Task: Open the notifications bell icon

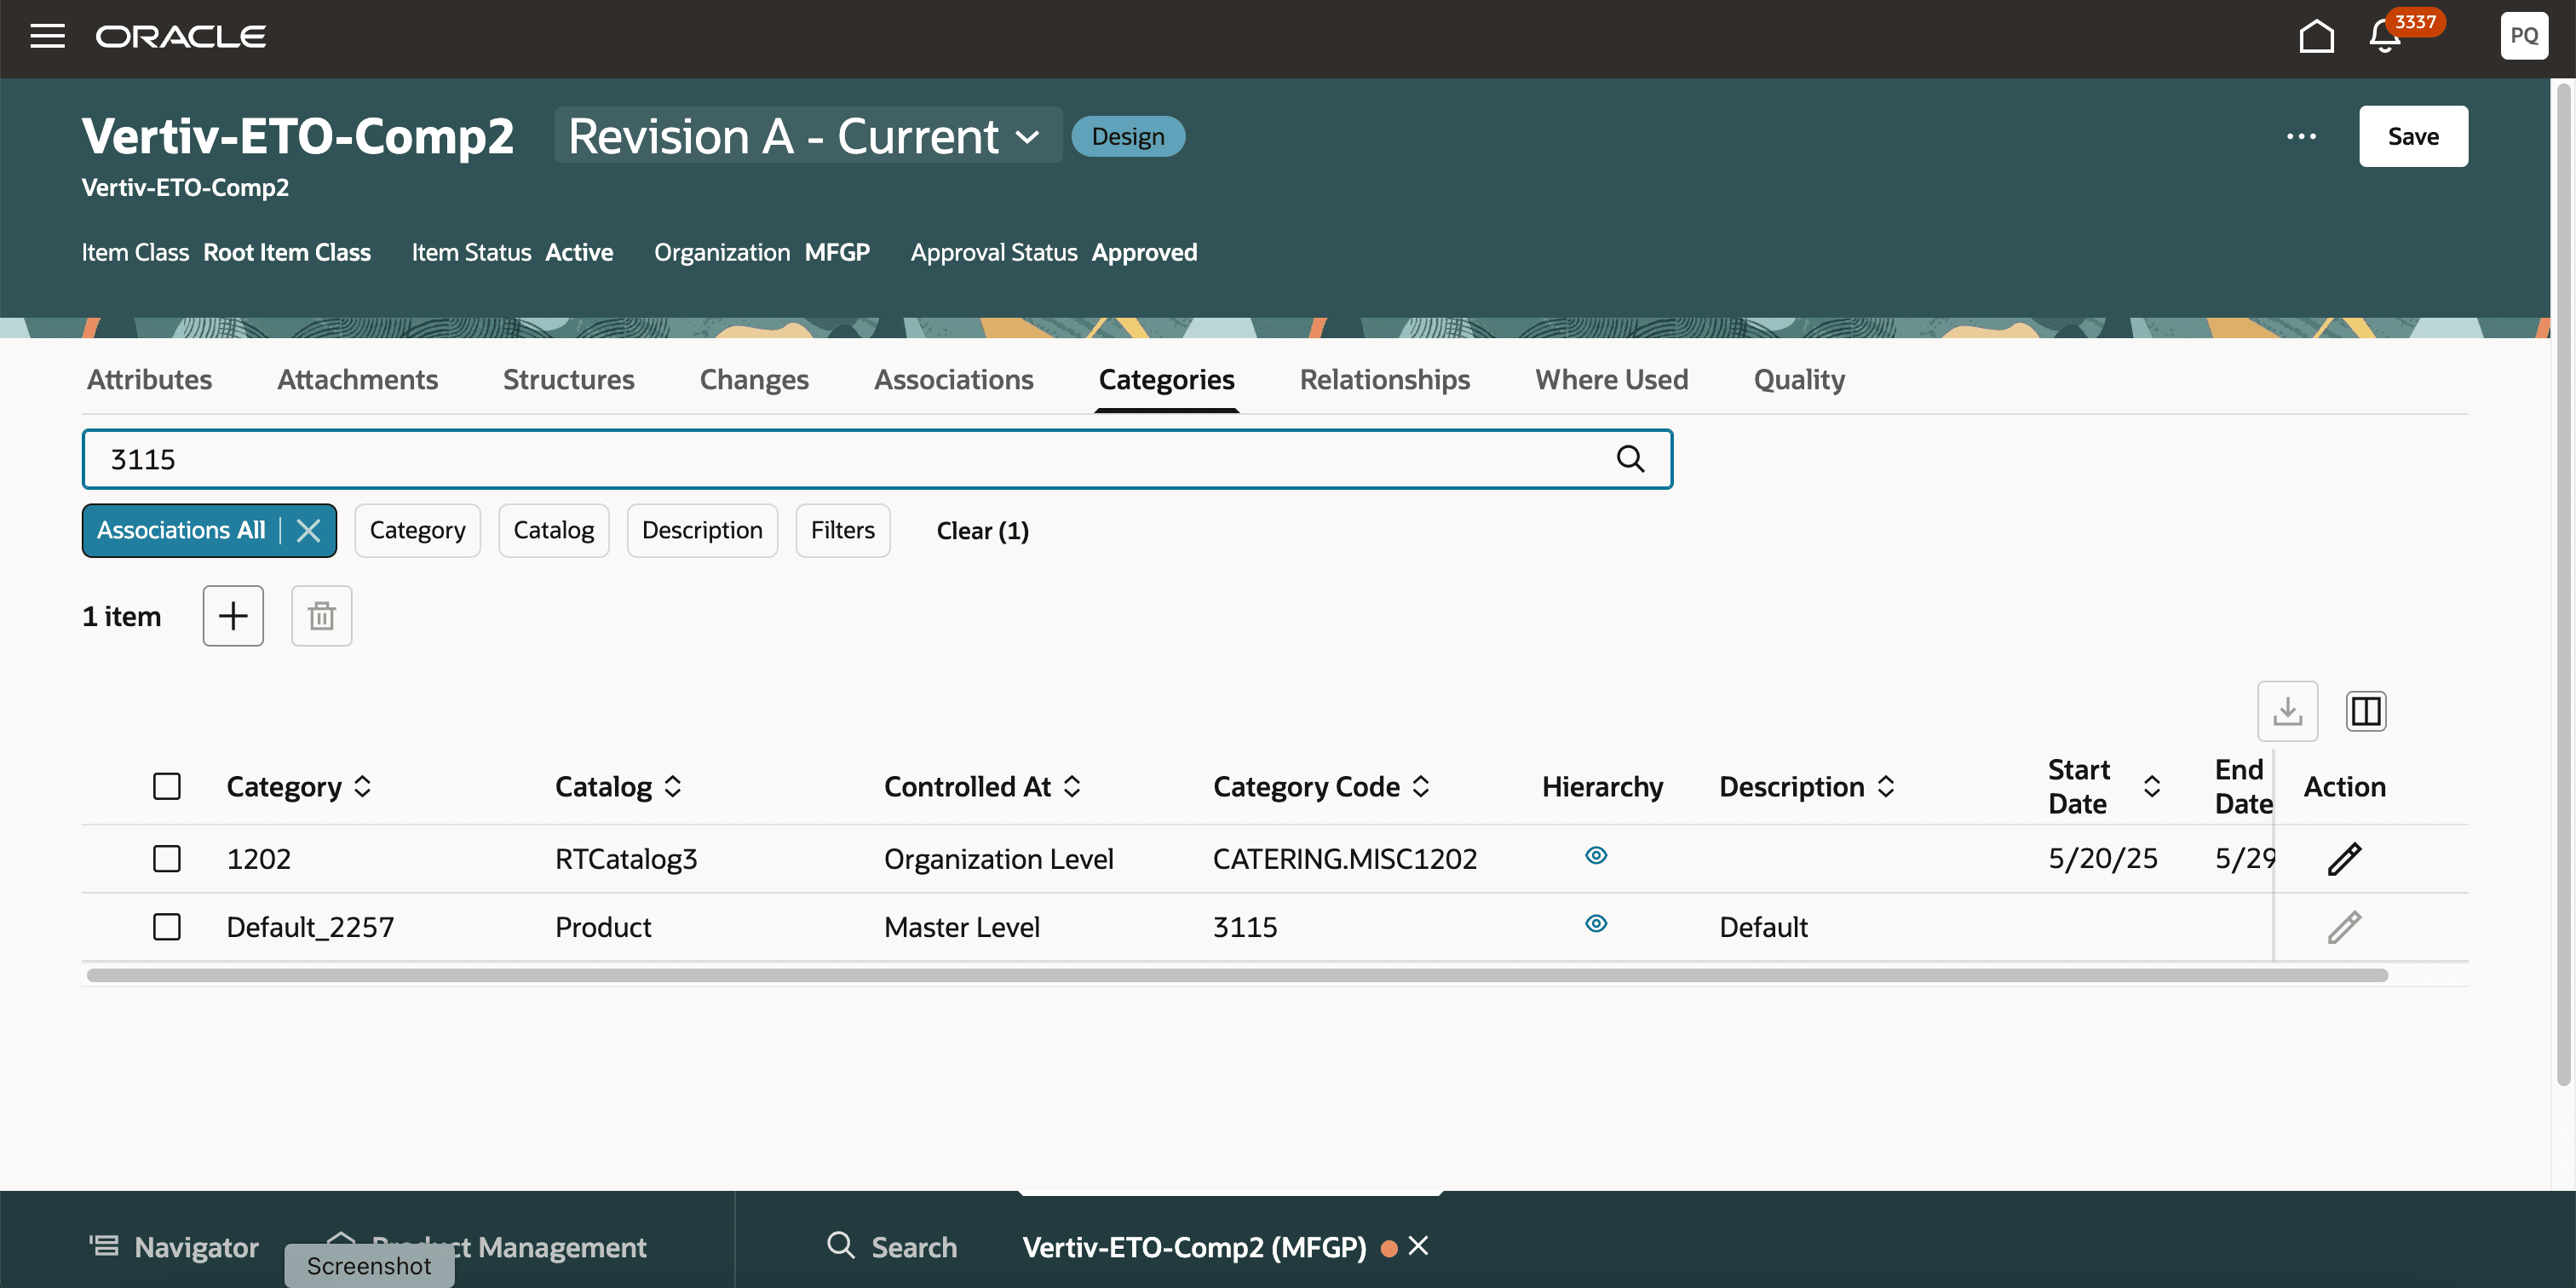Action: click(2384, 37)
